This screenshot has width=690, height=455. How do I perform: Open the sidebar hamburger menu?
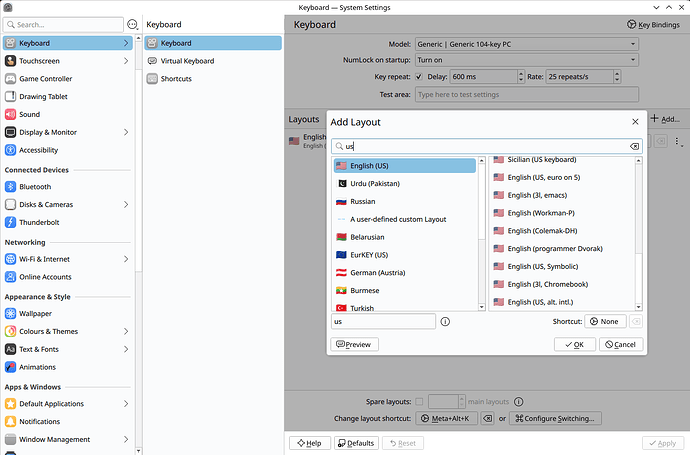point(132,24)
